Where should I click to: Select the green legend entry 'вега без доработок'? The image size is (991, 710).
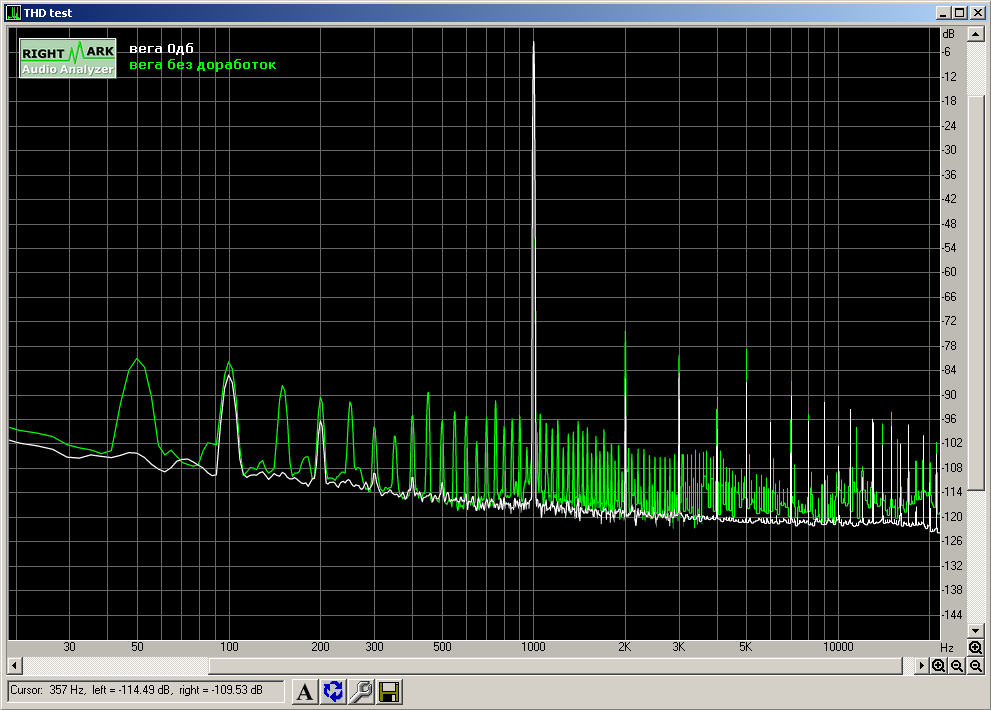[x=202, y=64]
